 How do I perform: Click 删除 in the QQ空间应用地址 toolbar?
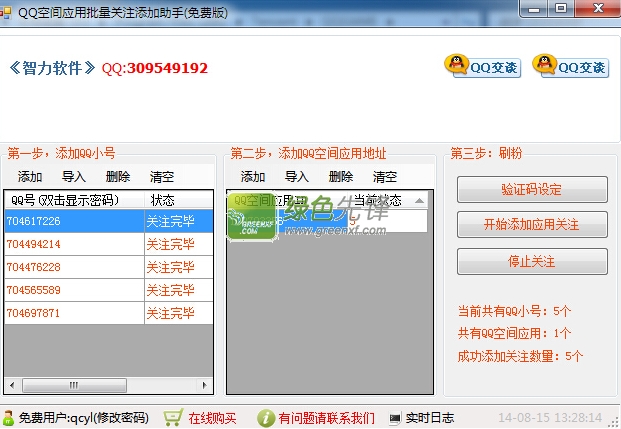(x=341, y=176)
